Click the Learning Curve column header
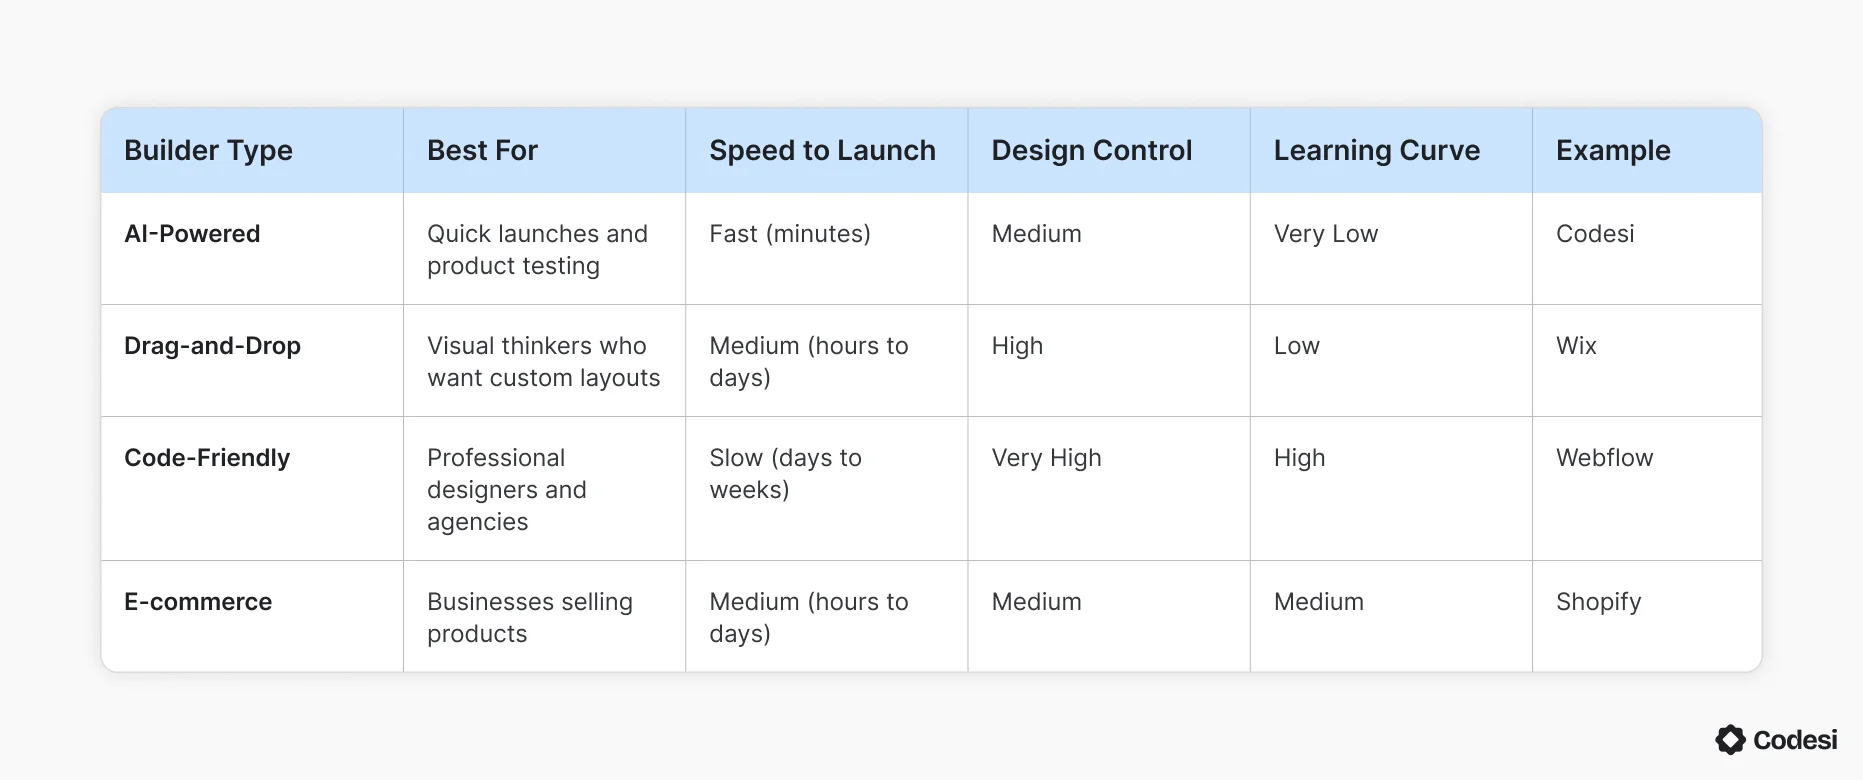The image size is (1863, 780). point(1376,150)
